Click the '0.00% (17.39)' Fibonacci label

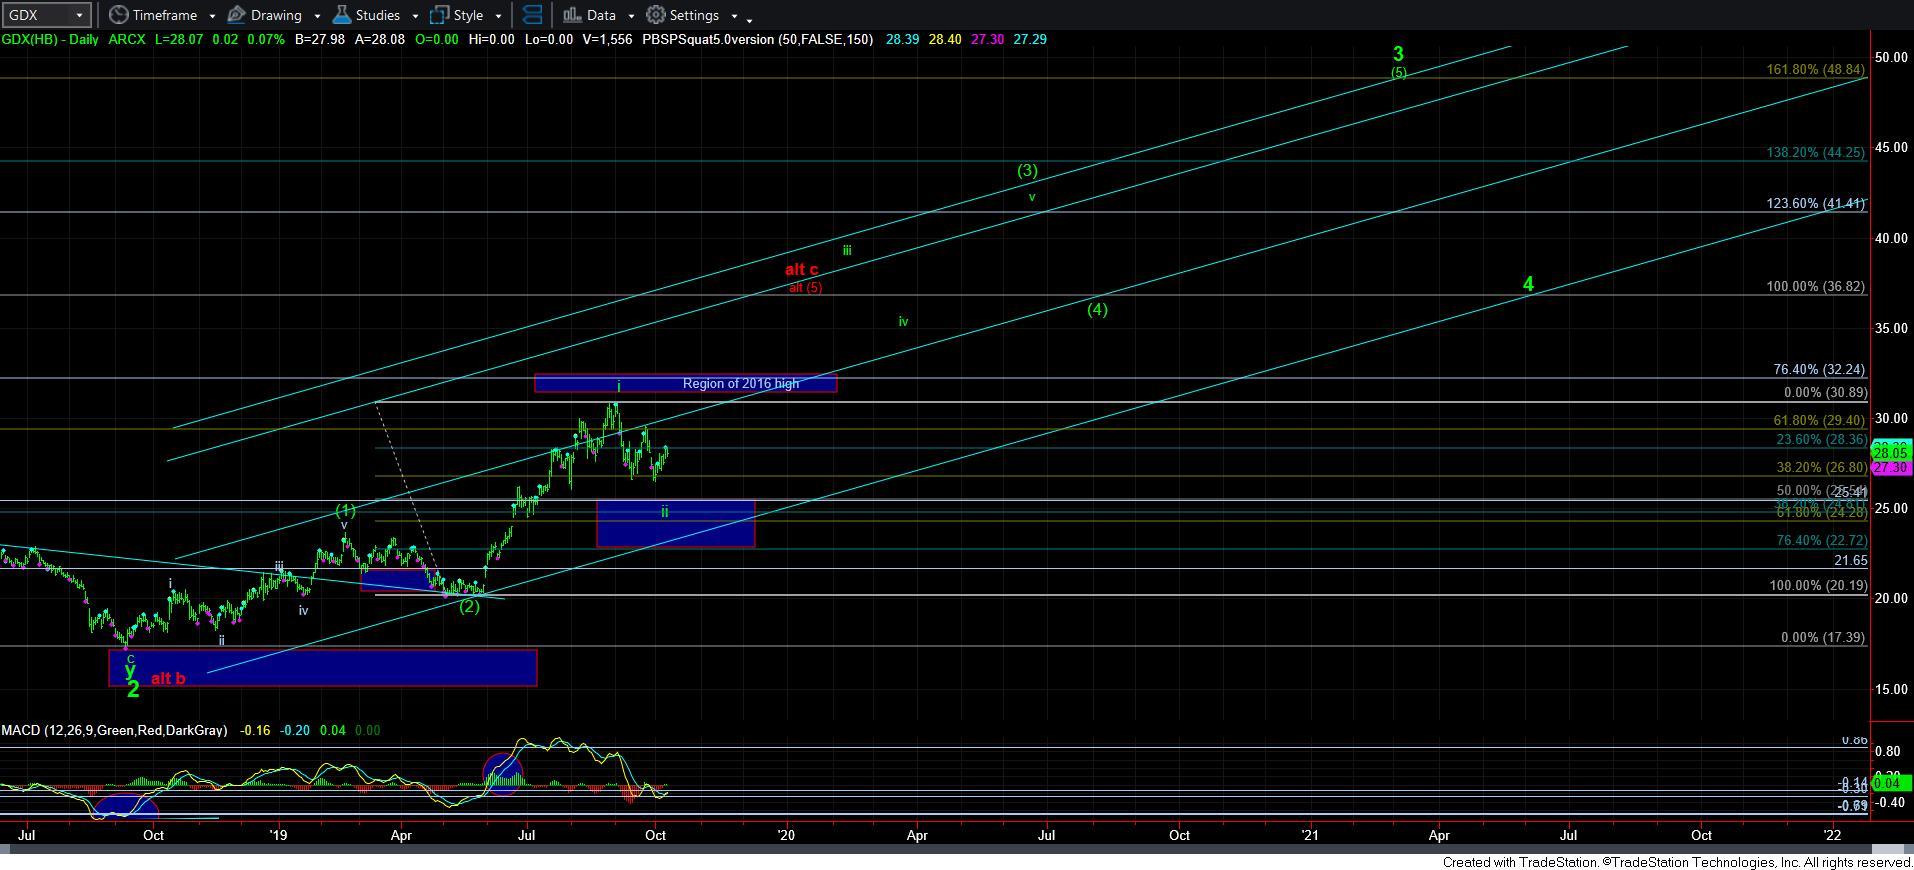1823,637
